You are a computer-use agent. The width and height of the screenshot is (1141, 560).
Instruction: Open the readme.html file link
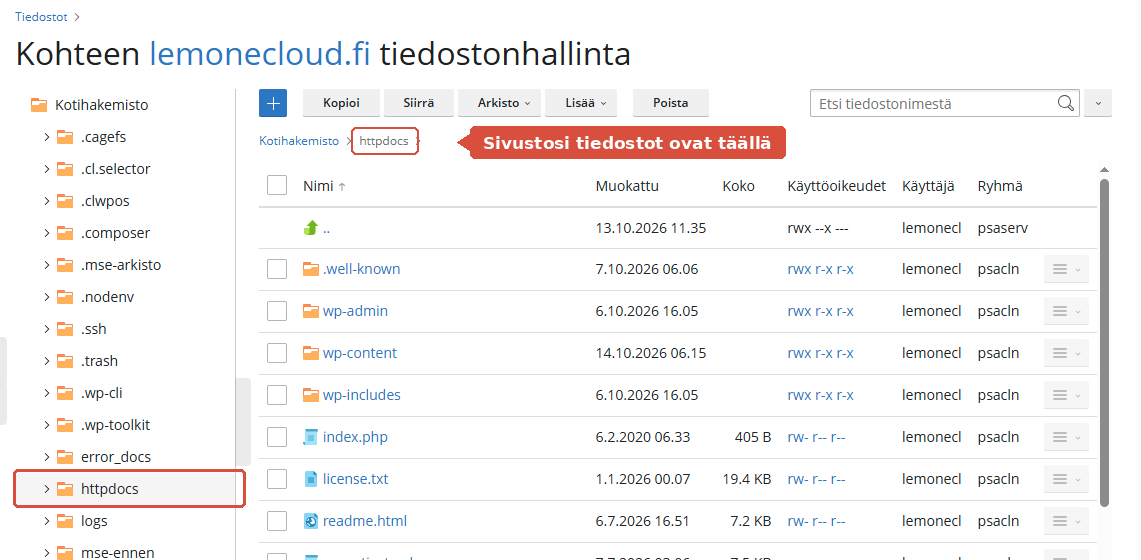365,521
